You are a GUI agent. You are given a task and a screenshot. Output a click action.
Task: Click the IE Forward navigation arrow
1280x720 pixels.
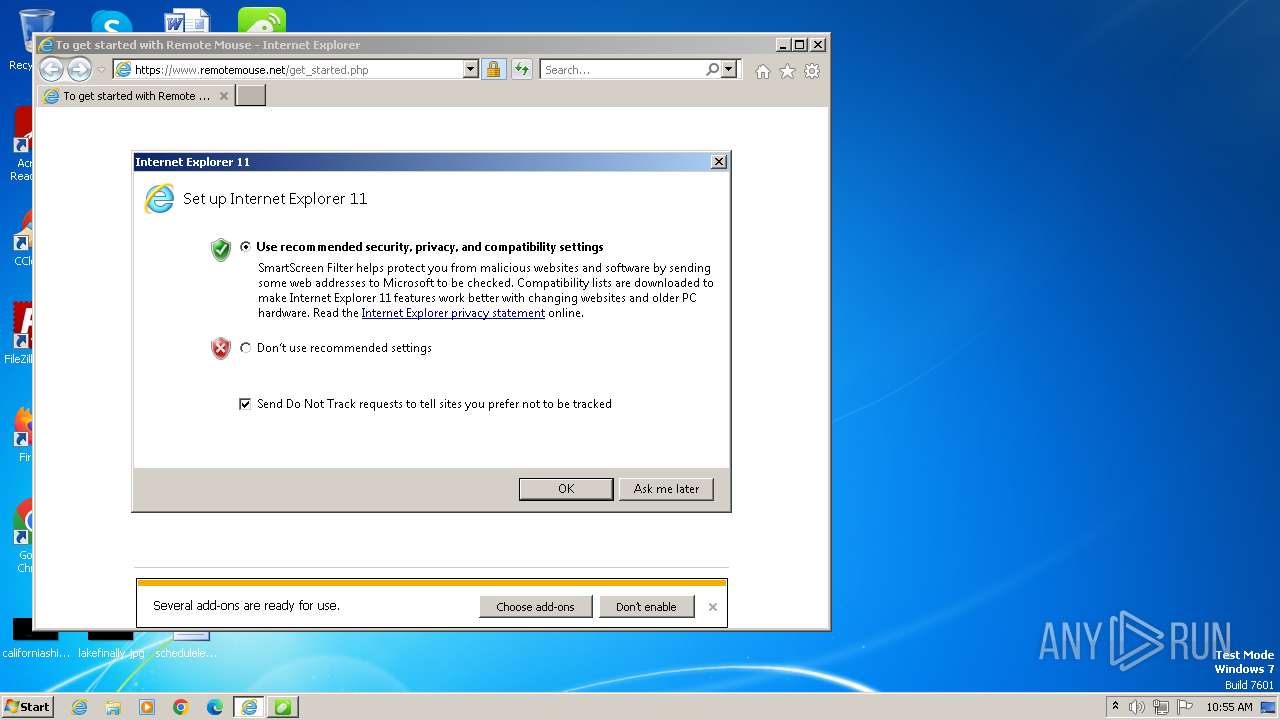(79, 70)
